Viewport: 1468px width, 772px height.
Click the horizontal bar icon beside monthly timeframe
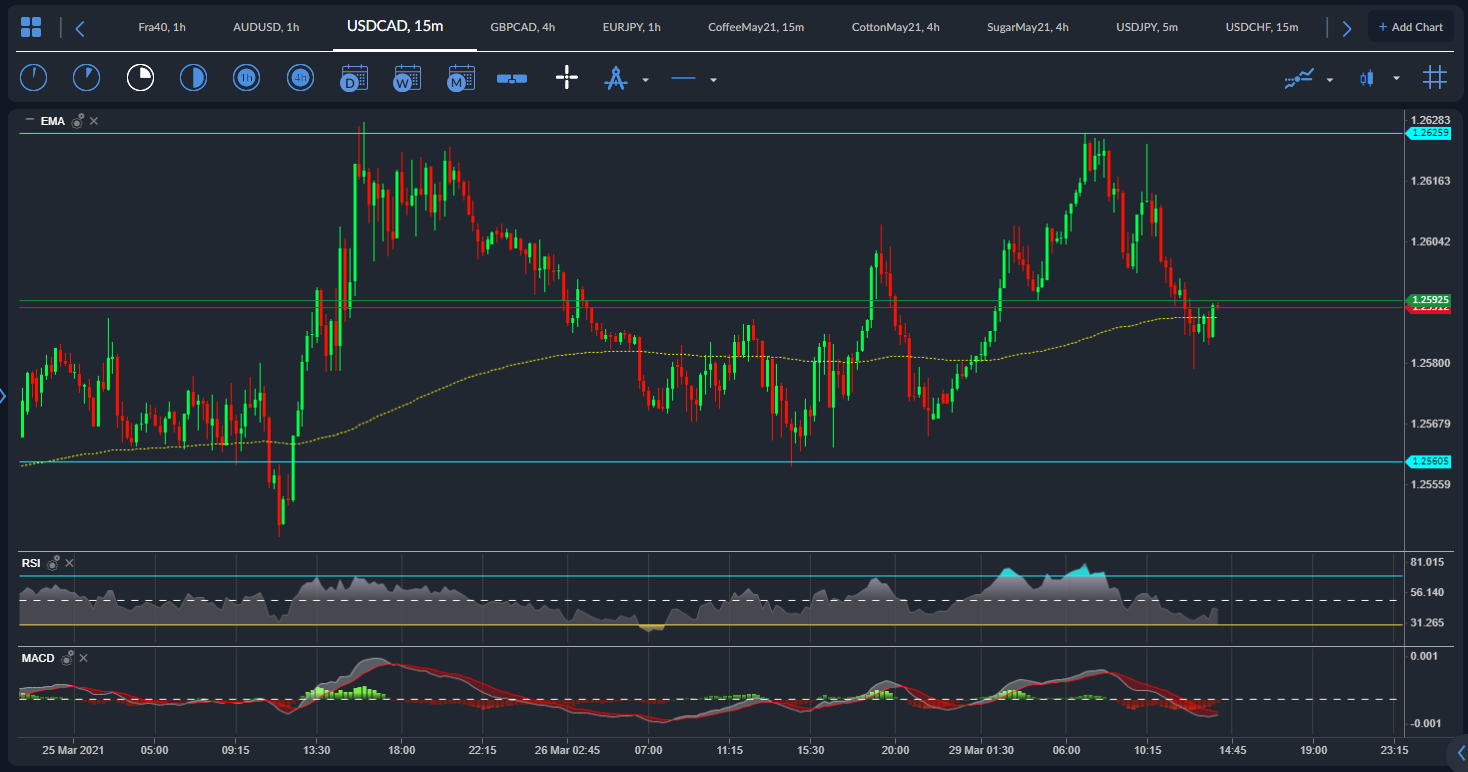[x=512, y=78]
